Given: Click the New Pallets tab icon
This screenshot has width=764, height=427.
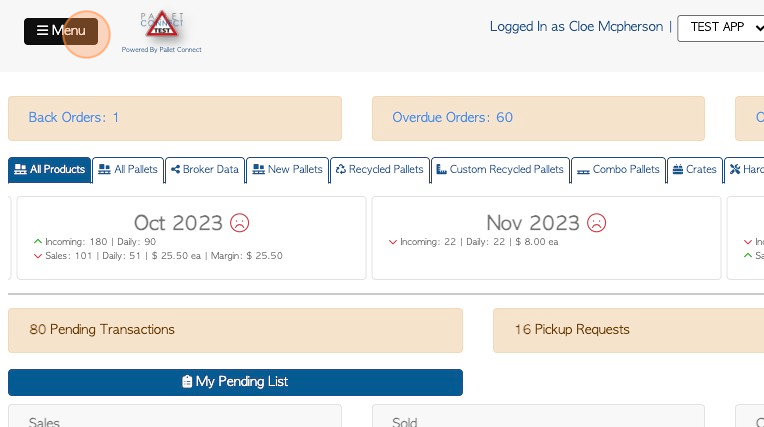Looking at the screenshot, I should [258, 170].
